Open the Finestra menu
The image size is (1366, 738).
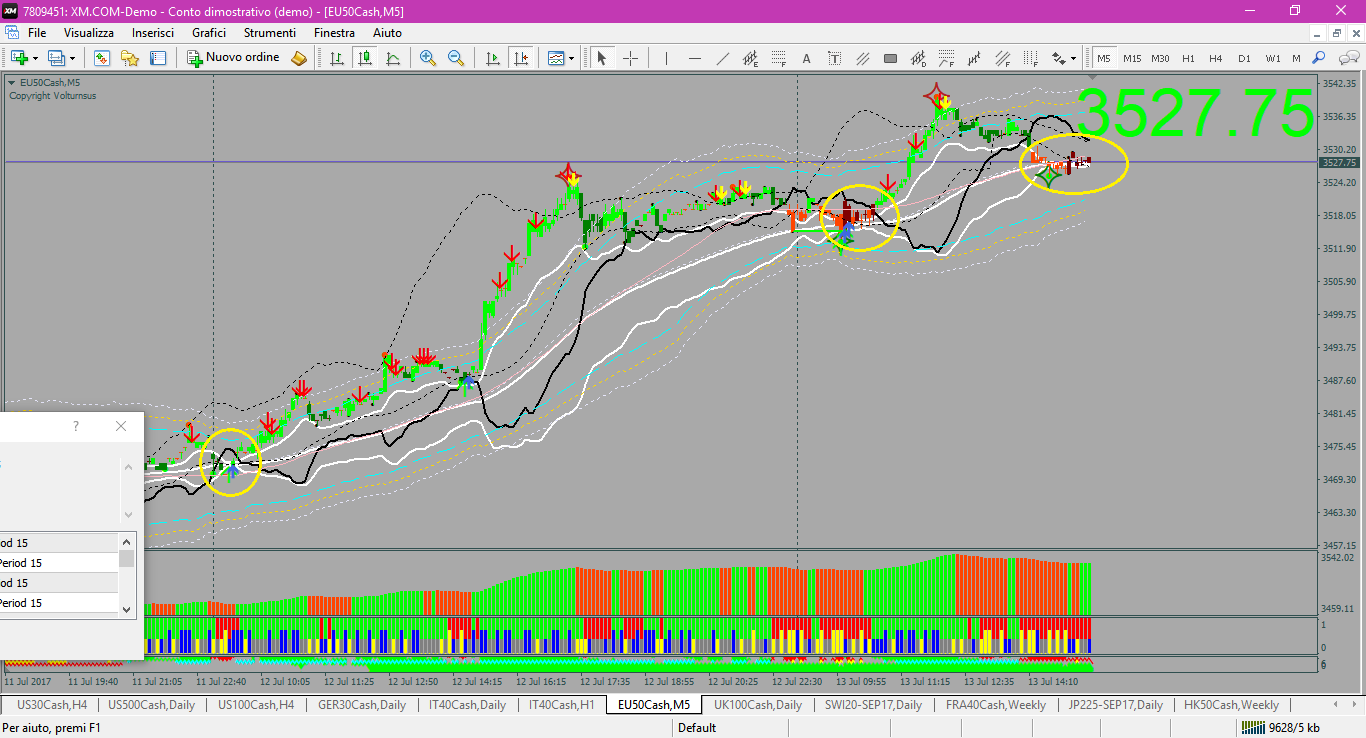tap(334, 33)
